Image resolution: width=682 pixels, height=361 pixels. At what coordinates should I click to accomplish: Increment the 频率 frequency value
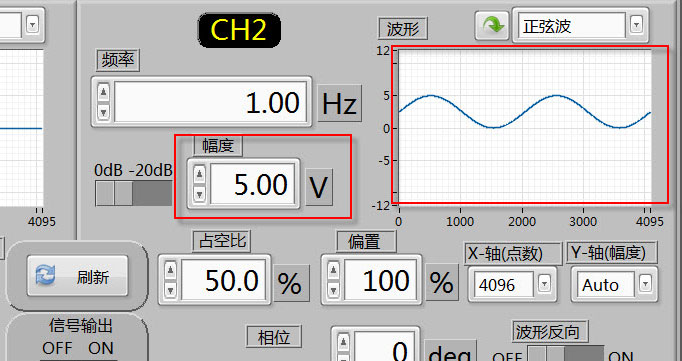pos(104,92)
